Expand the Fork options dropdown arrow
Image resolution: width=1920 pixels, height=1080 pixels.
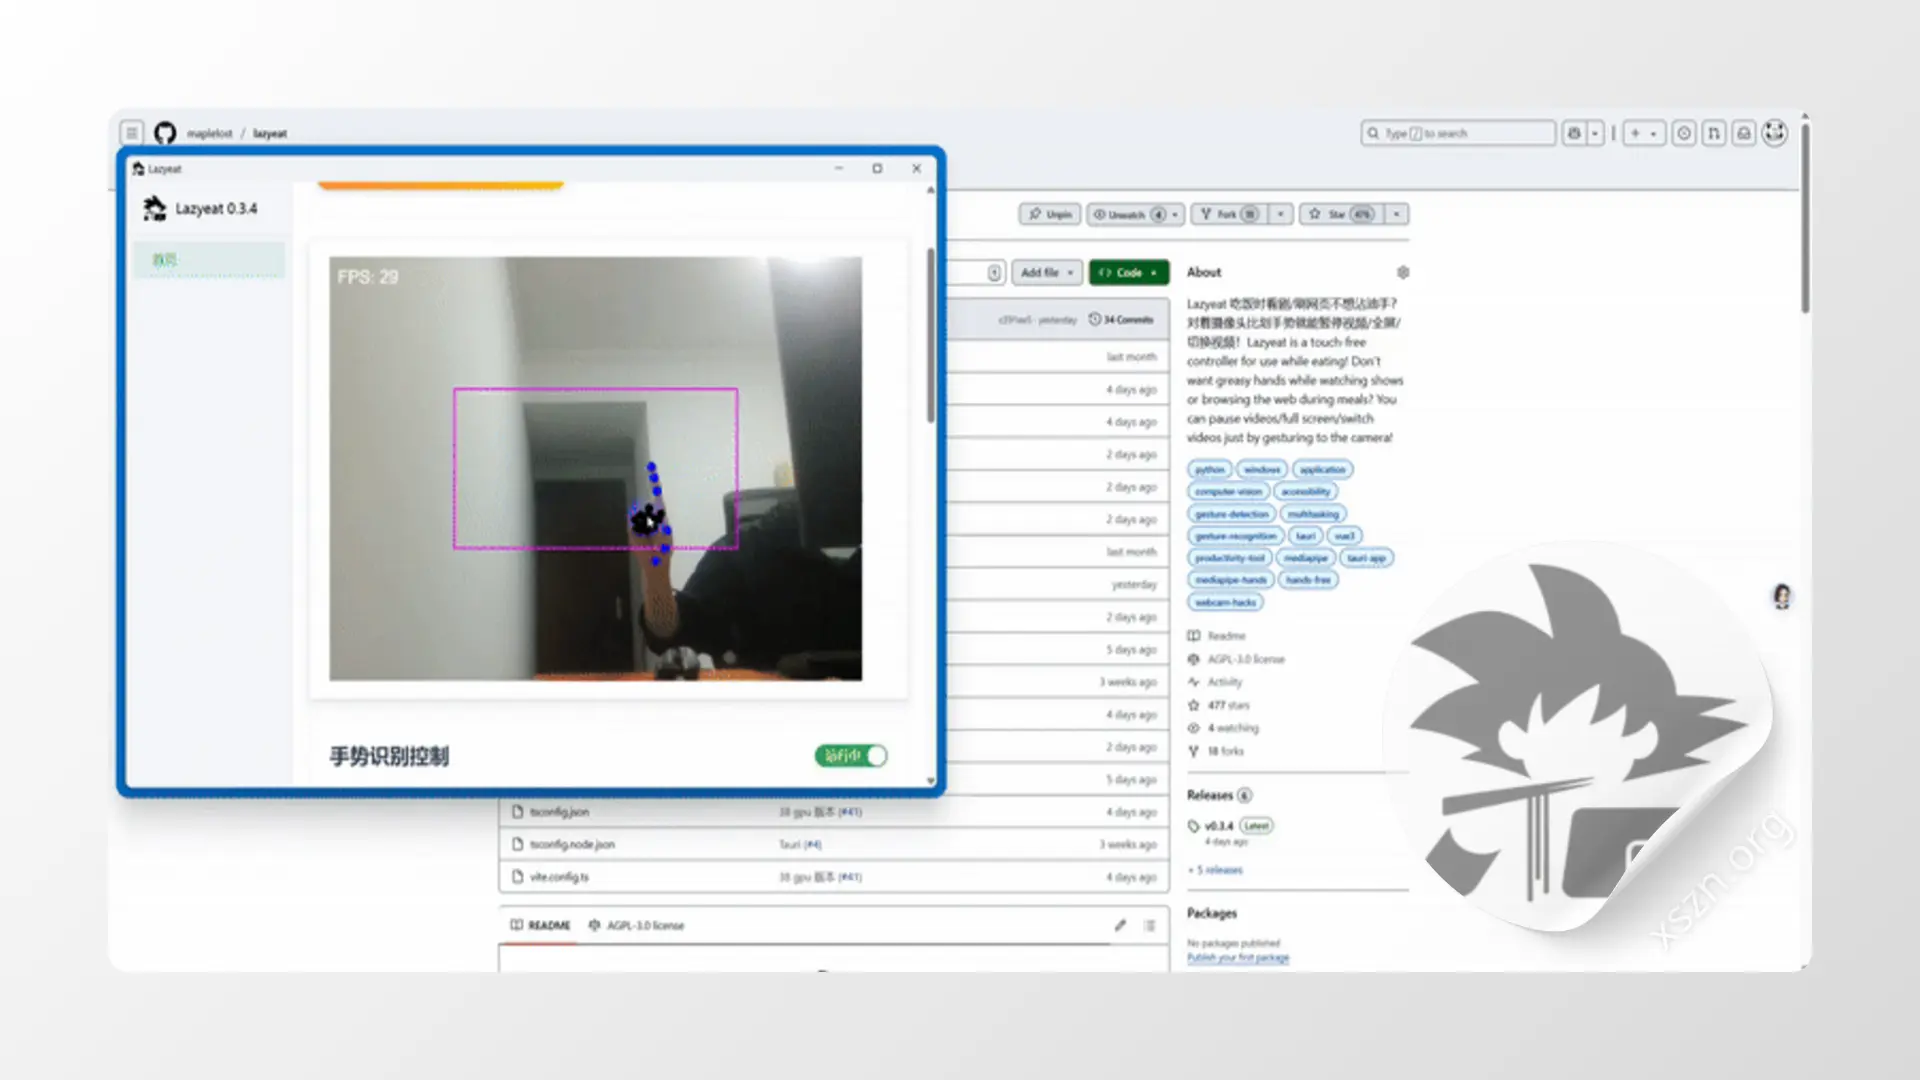[1280, 214]
